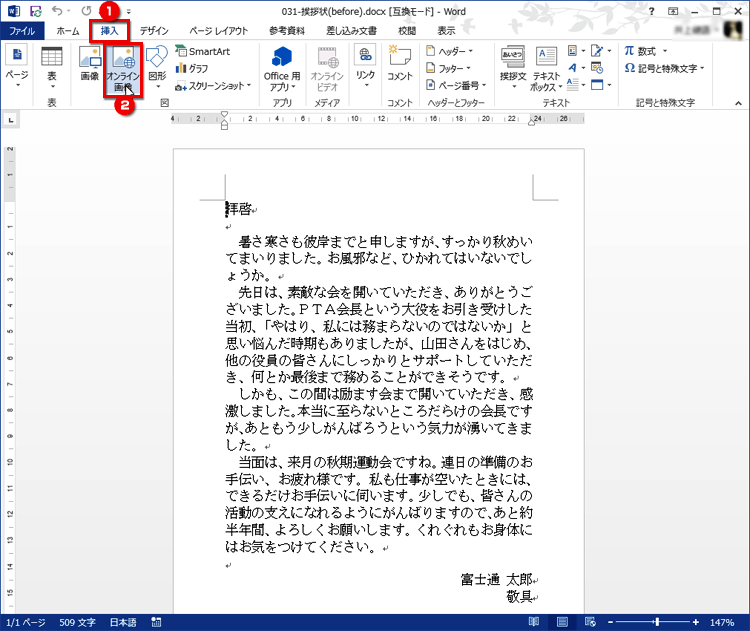Open the ヘッダー header dropdown
The width and height of the screenshot is (750, 631).
[x=450, y=51]
